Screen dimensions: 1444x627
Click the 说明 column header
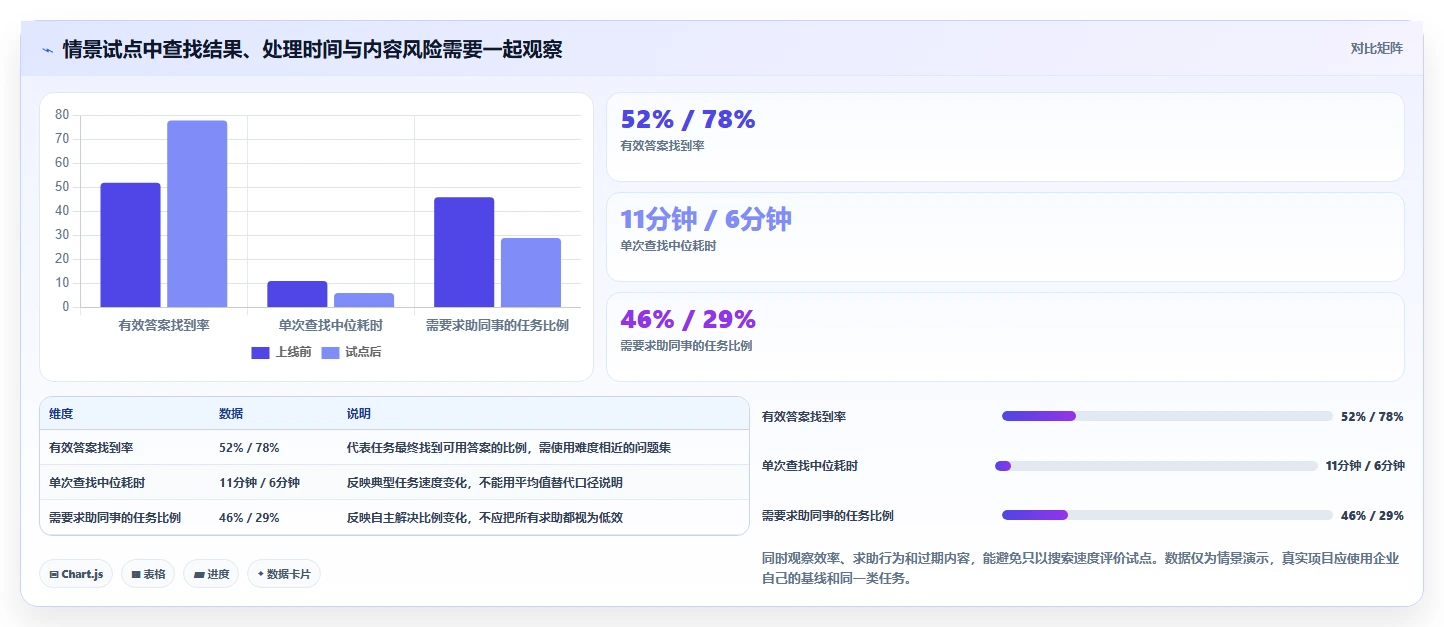coord(359,414)
